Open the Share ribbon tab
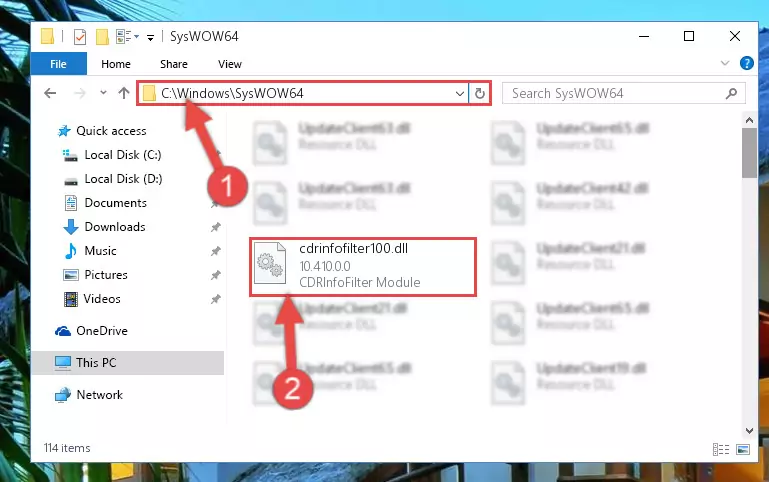 (x=174, y=64)
